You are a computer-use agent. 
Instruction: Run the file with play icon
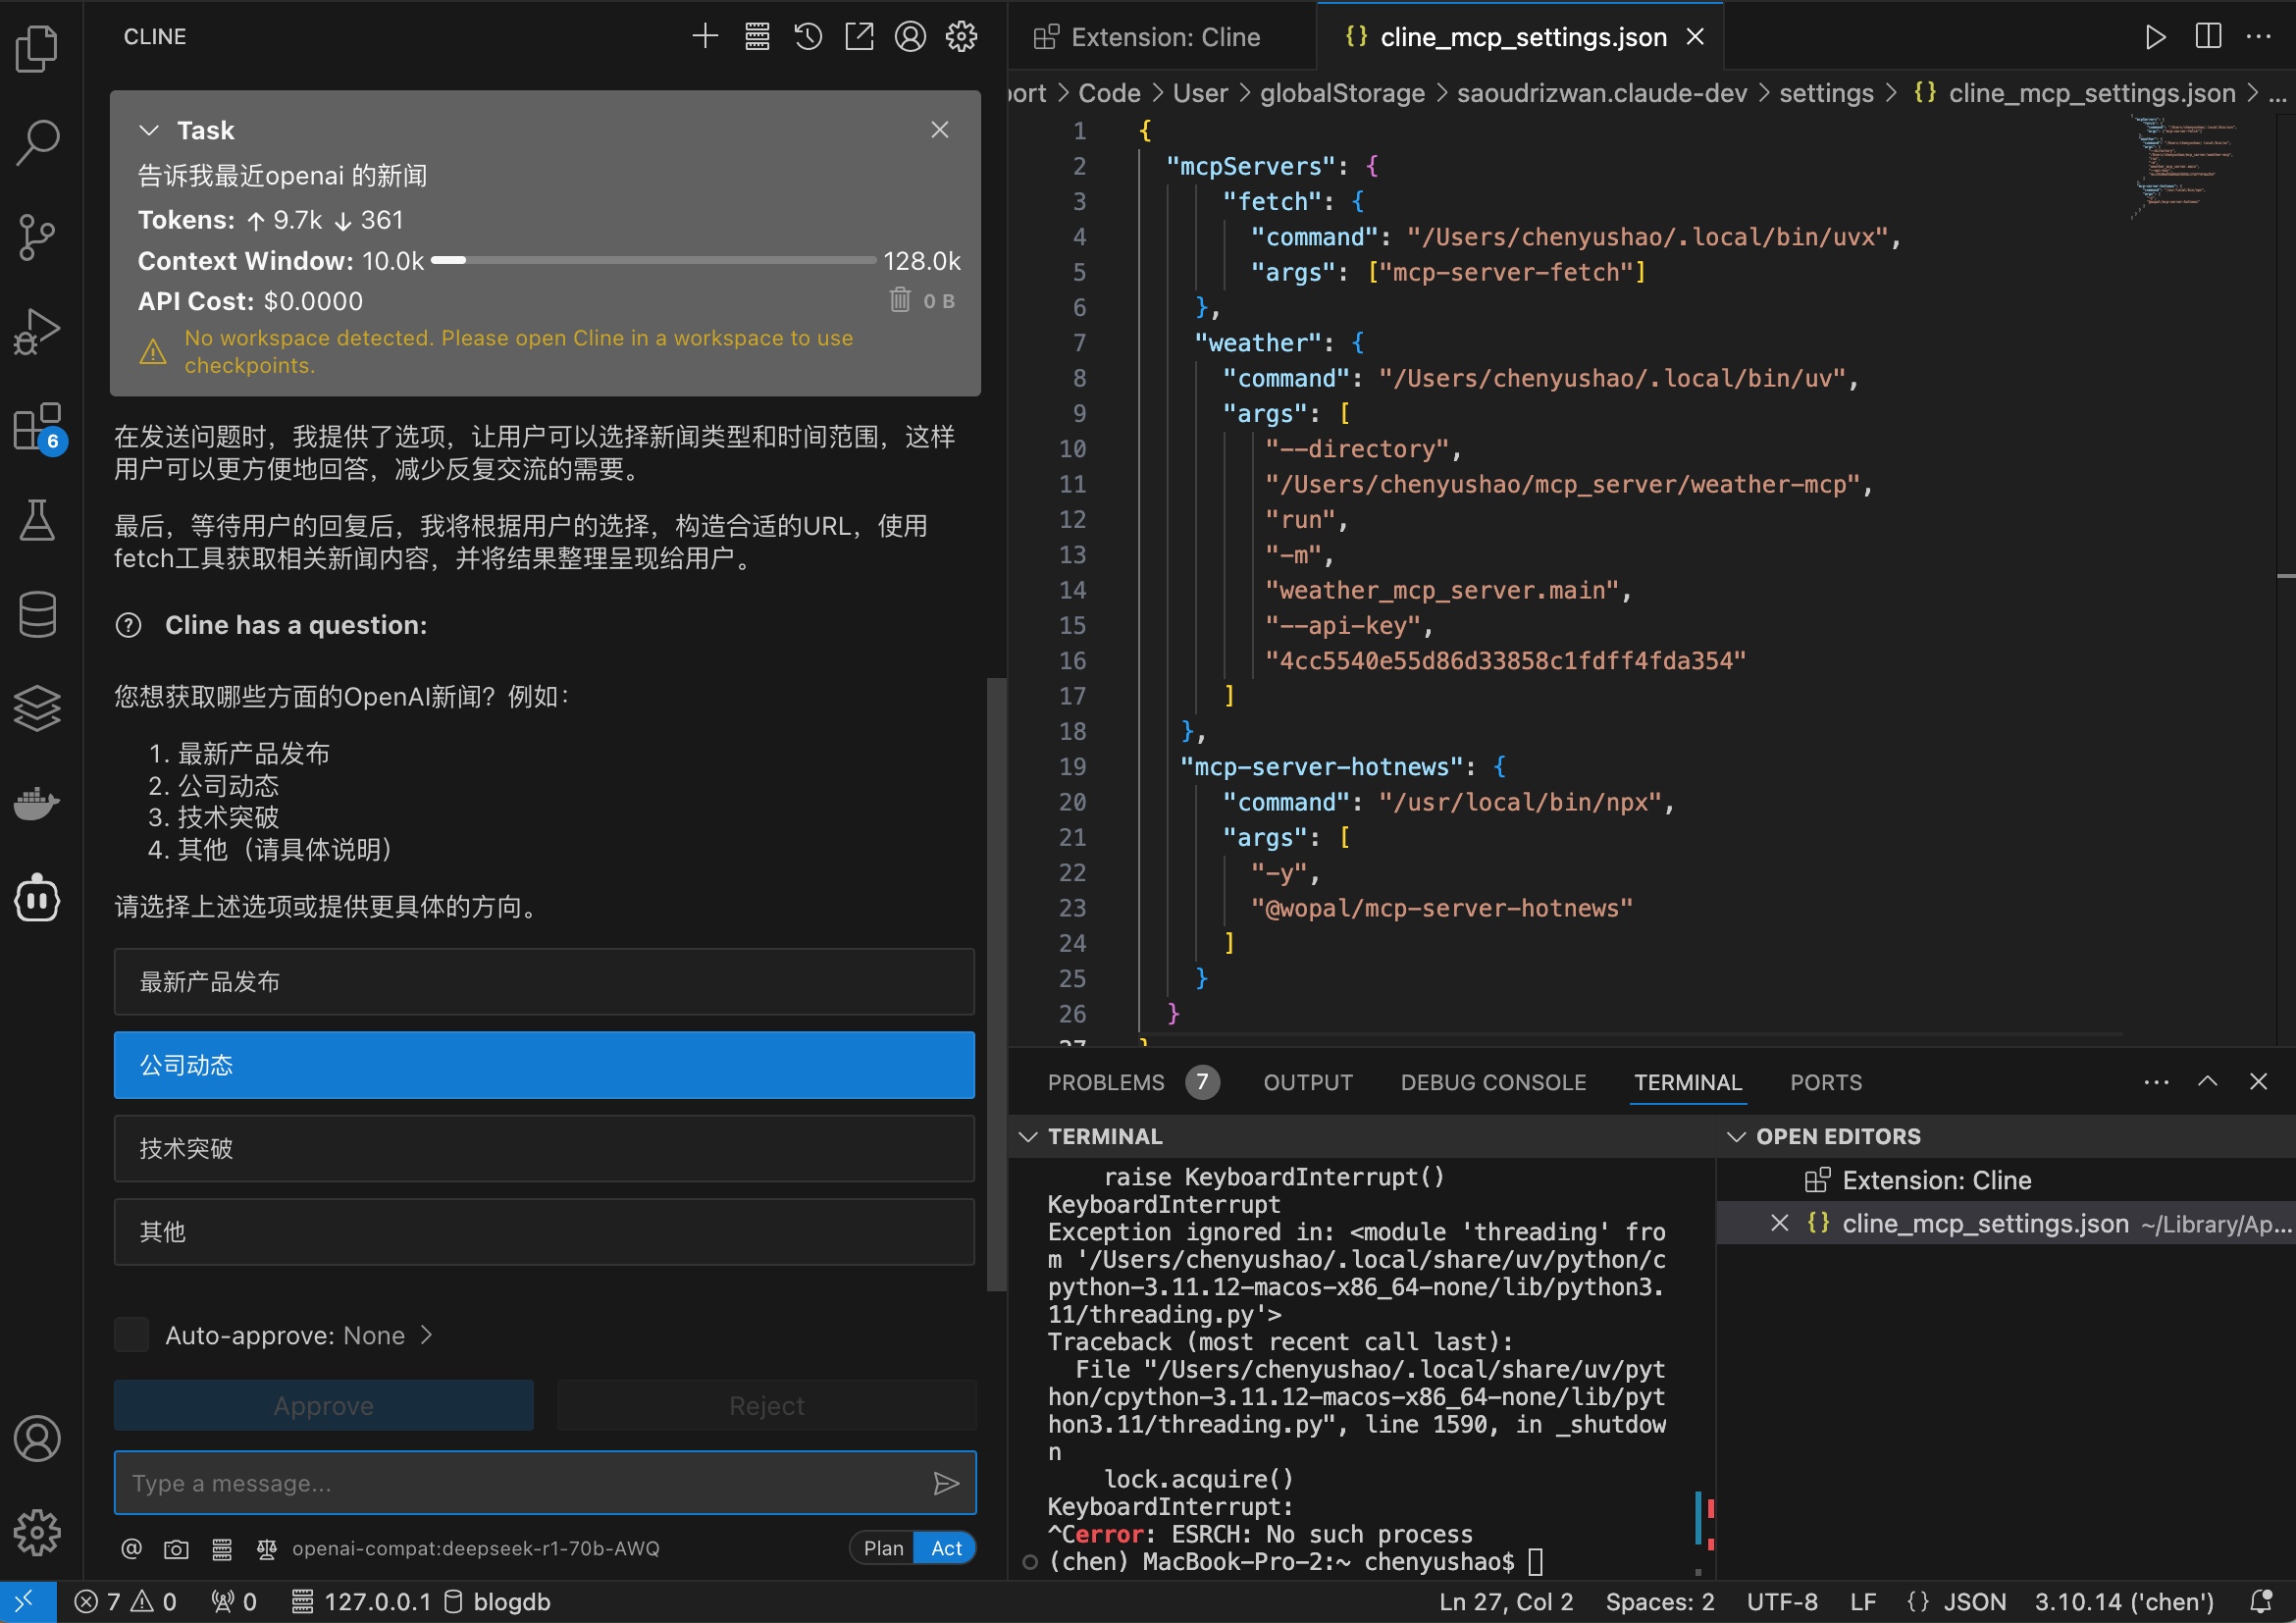pyautogui.click(x=2155, y=37)
